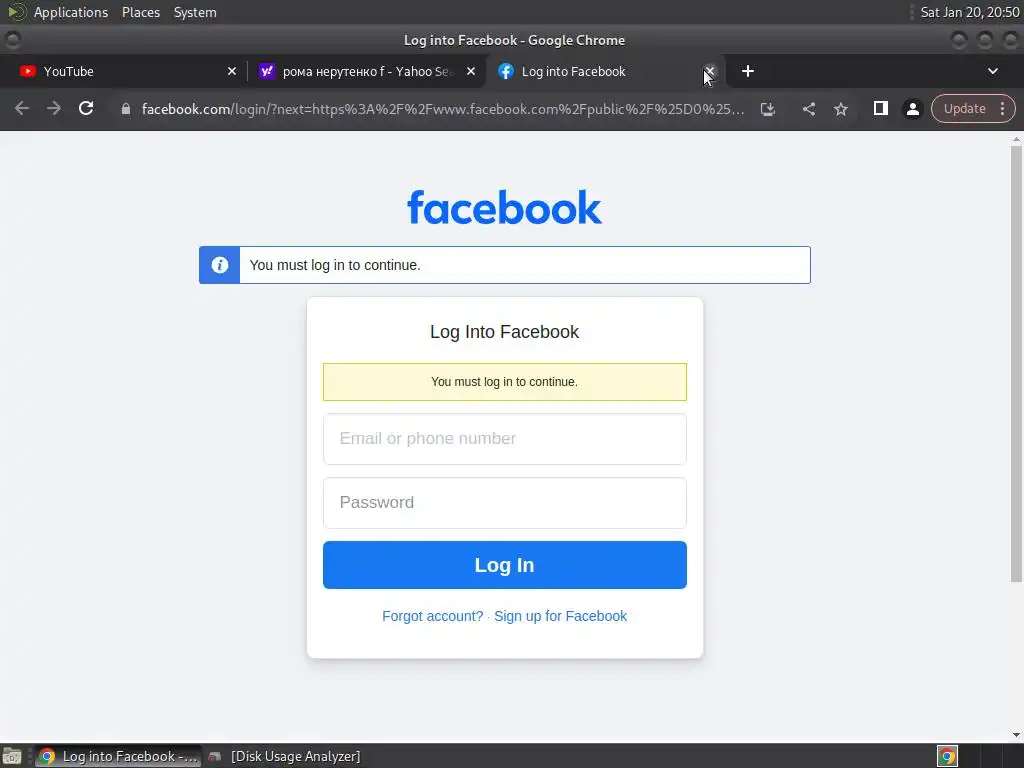
Task: Close the YouTube tab
Action: coord(232,71)
